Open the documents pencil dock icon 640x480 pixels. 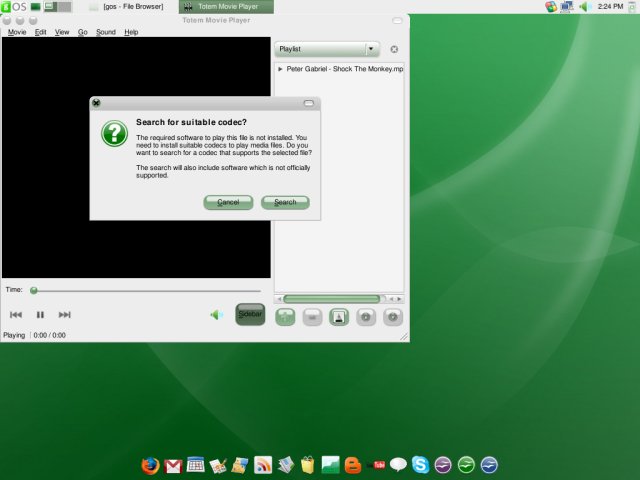tap(218, 466)
